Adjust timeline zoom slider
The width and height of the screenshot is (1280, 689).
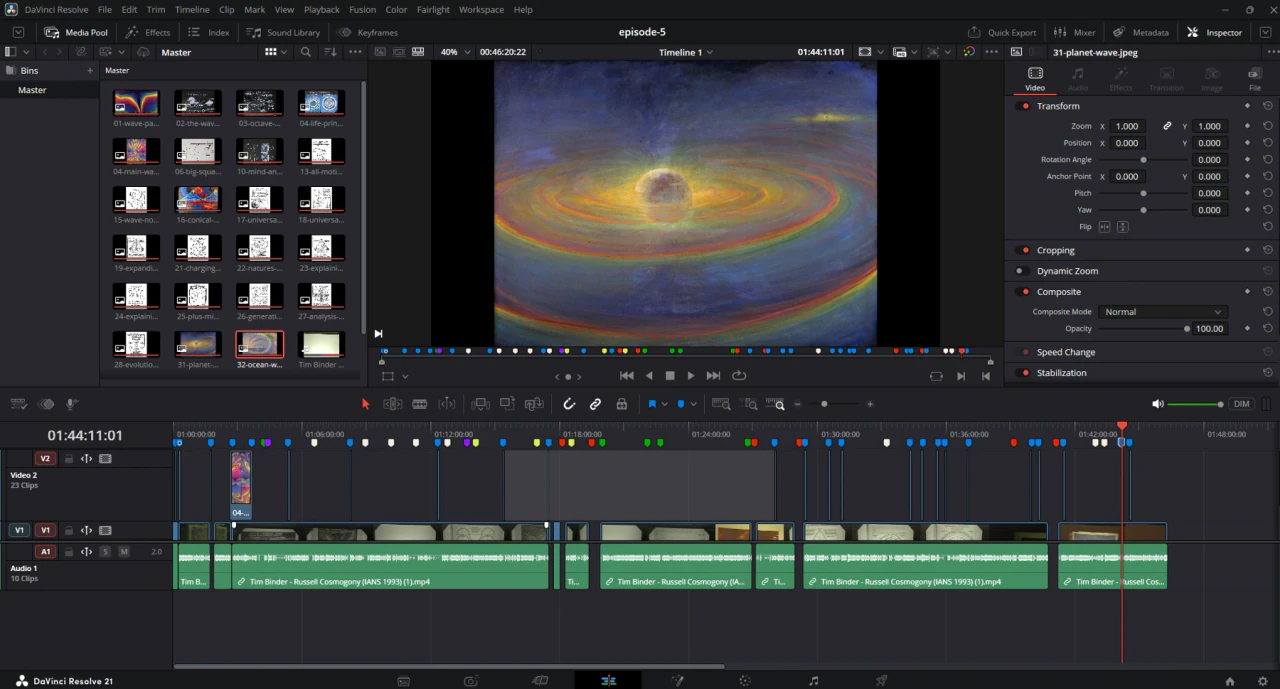pyautogui.click(x=824, y=404)
